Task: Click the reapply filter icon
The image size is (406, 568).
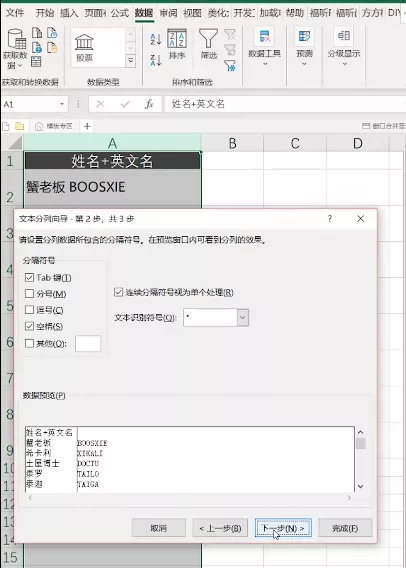Action: (x=230, y=50)
